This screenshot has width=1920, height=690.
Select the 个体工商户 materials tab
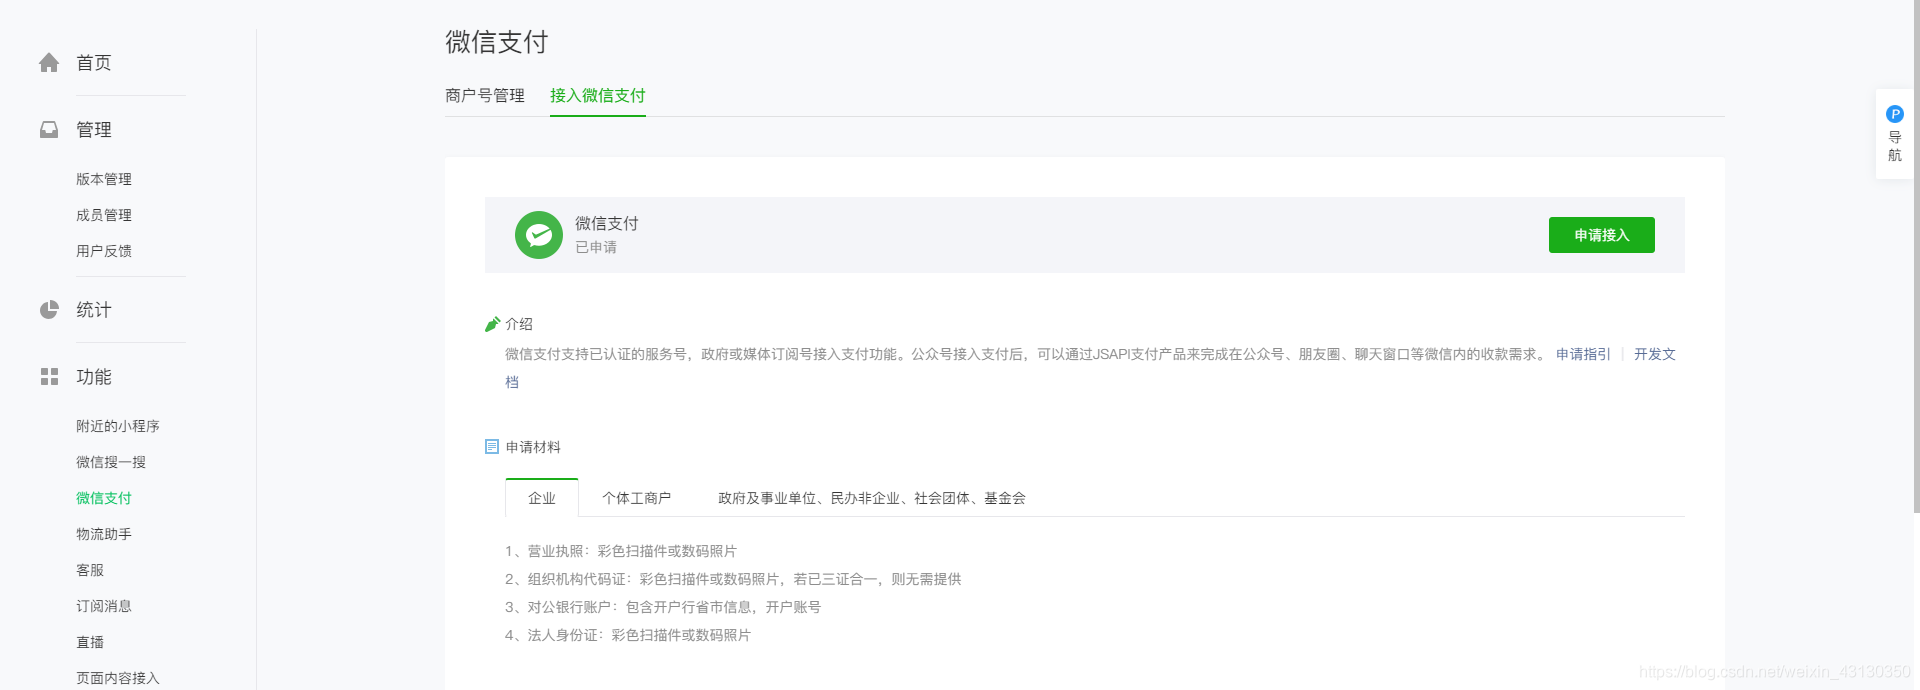[636, 498]
